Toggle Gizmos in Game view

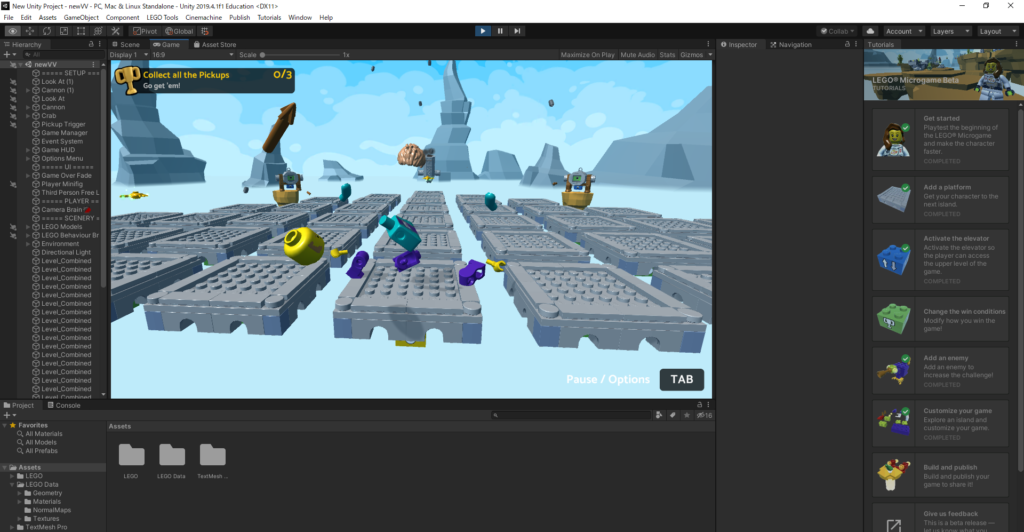pyautogui.click(x=692, y=55)
